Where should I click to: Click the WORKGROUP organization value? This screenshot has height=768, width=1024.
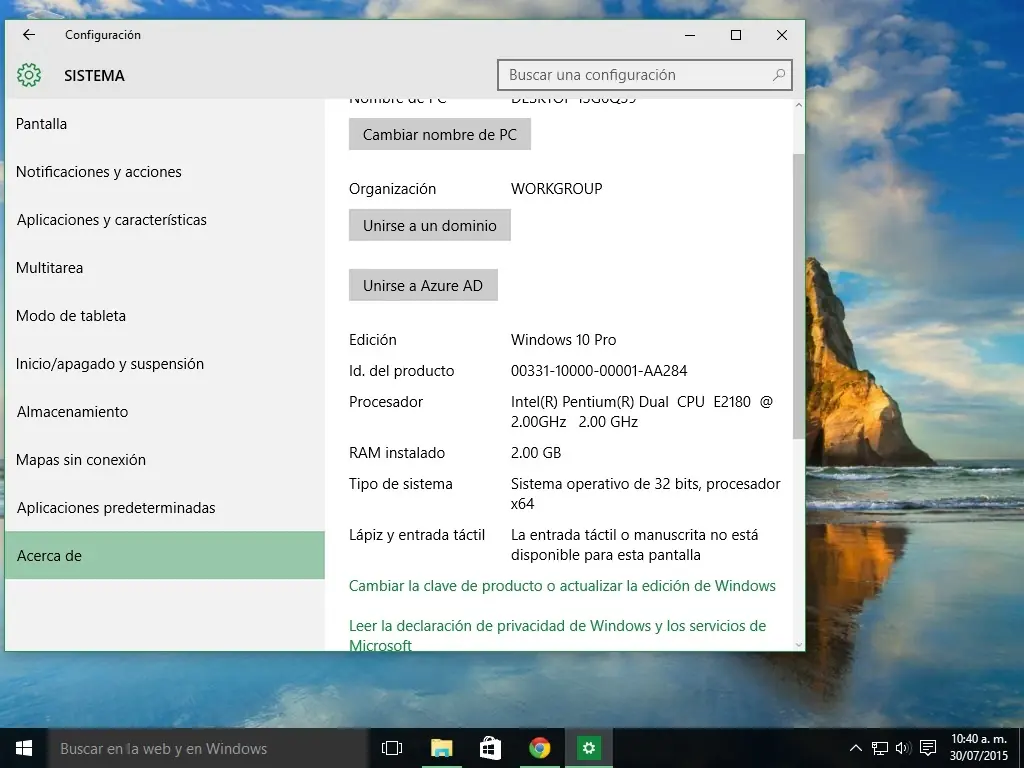tap(556, 189)
